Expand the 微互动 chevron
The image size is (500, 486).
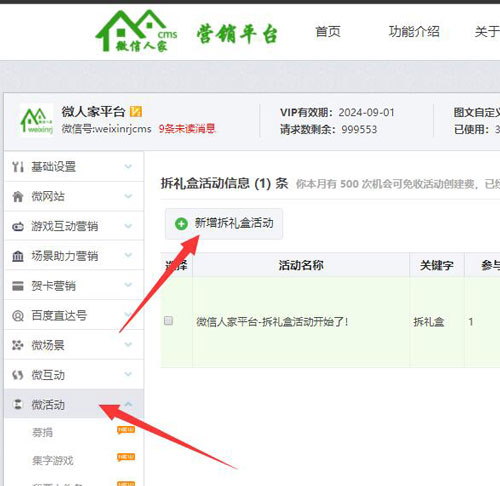[x=128, y=374]
